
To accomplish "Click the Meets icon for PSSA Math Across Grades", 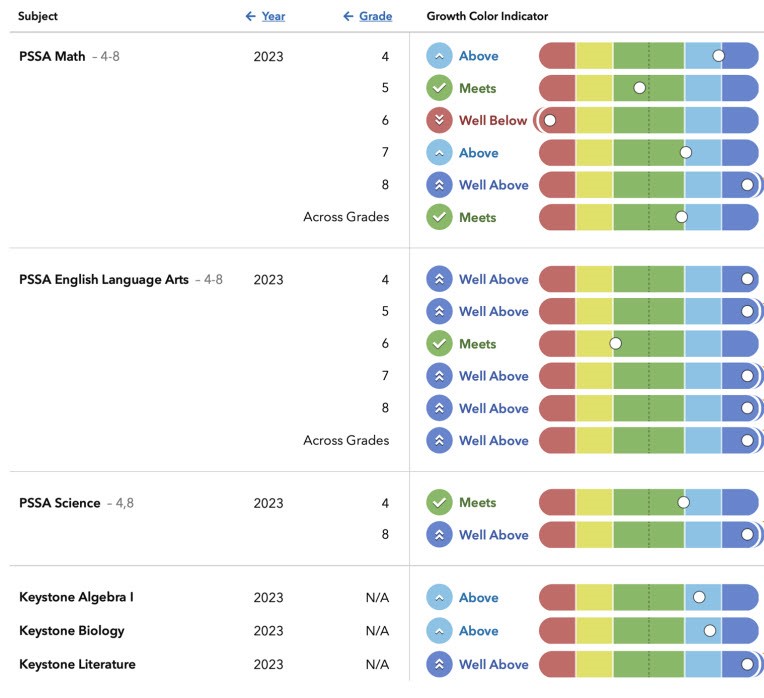I will [439, 217].
